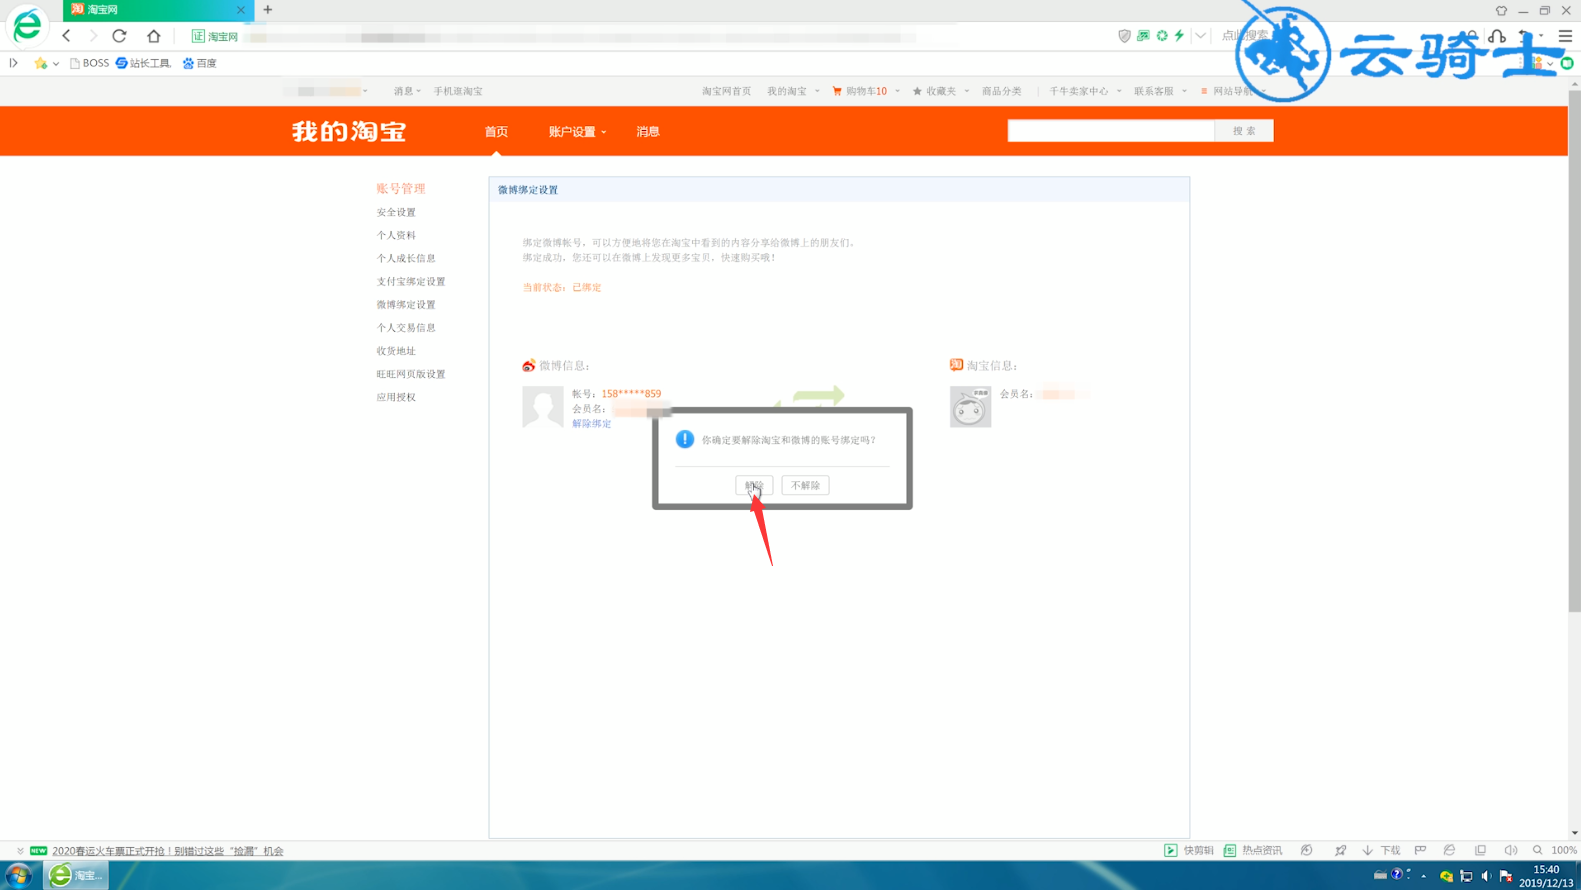Select 微博绑定设置 in the sidebar
The image size is (1581, 890).
(x=406, y=305)
